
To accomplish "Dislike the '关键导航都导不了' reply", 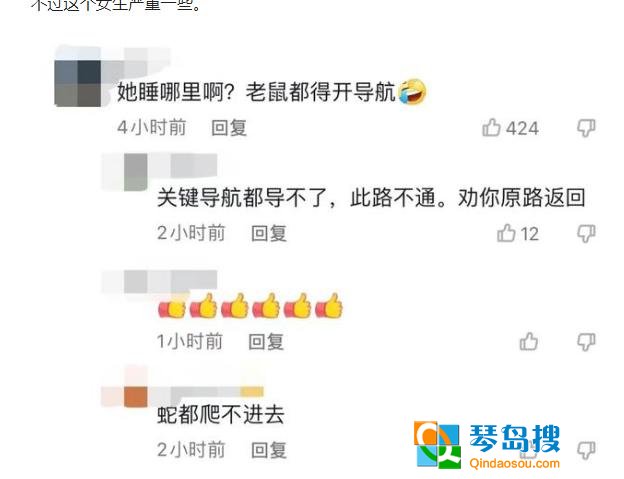I will click(586, 234).
